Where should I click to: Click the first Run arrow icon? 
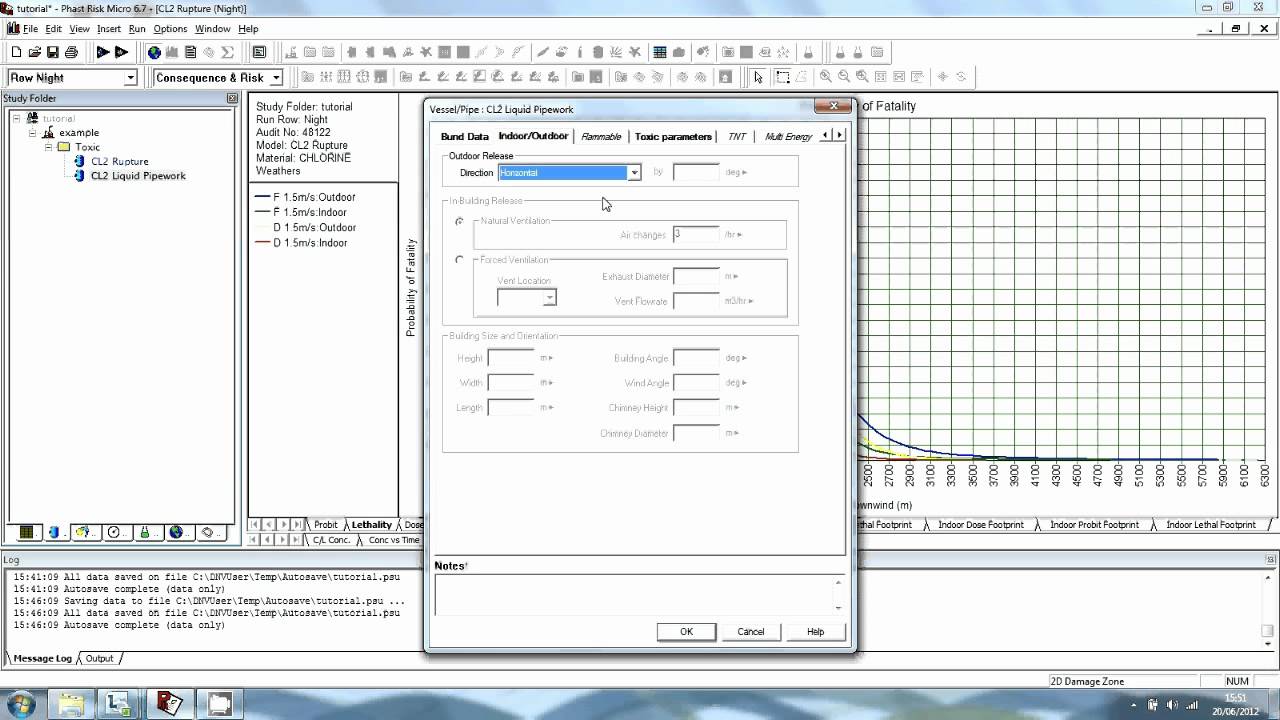pyautogui.click(x=102, y=52)
